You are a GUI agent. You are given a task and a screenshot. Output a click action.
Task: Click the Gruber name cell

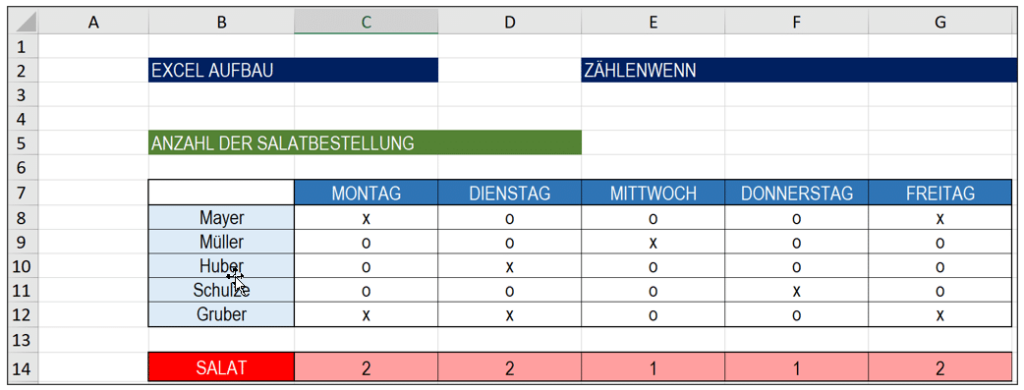click(x=221, y=314)
